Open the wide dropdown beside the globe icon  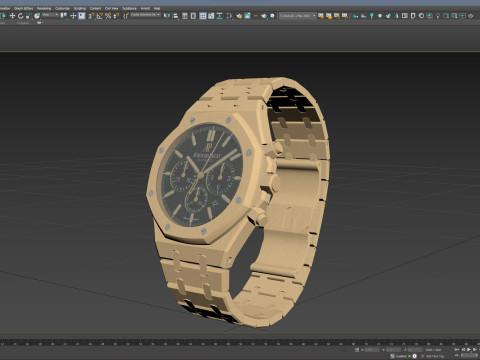(297, 15)
